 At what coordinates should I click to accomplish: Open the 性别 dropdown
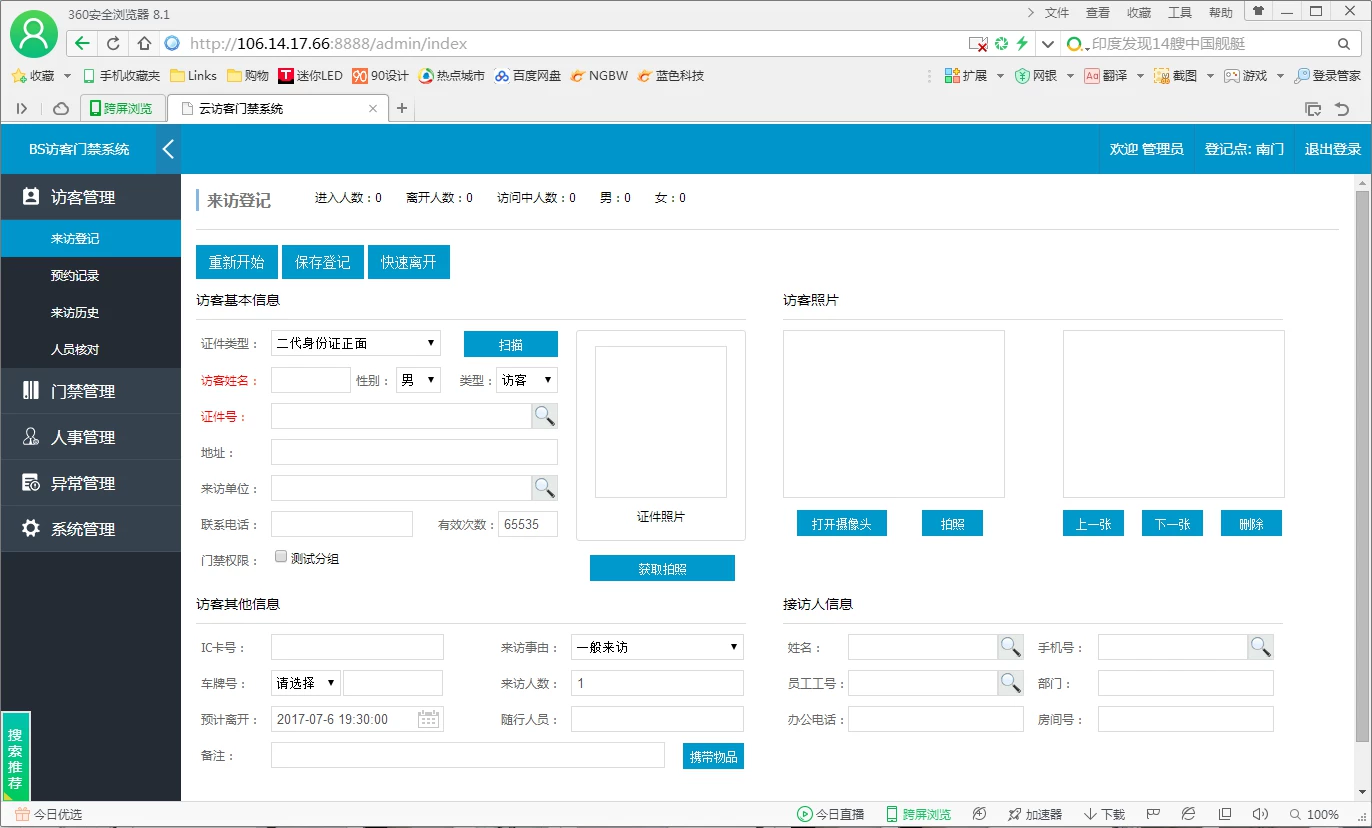pos(418,380)
